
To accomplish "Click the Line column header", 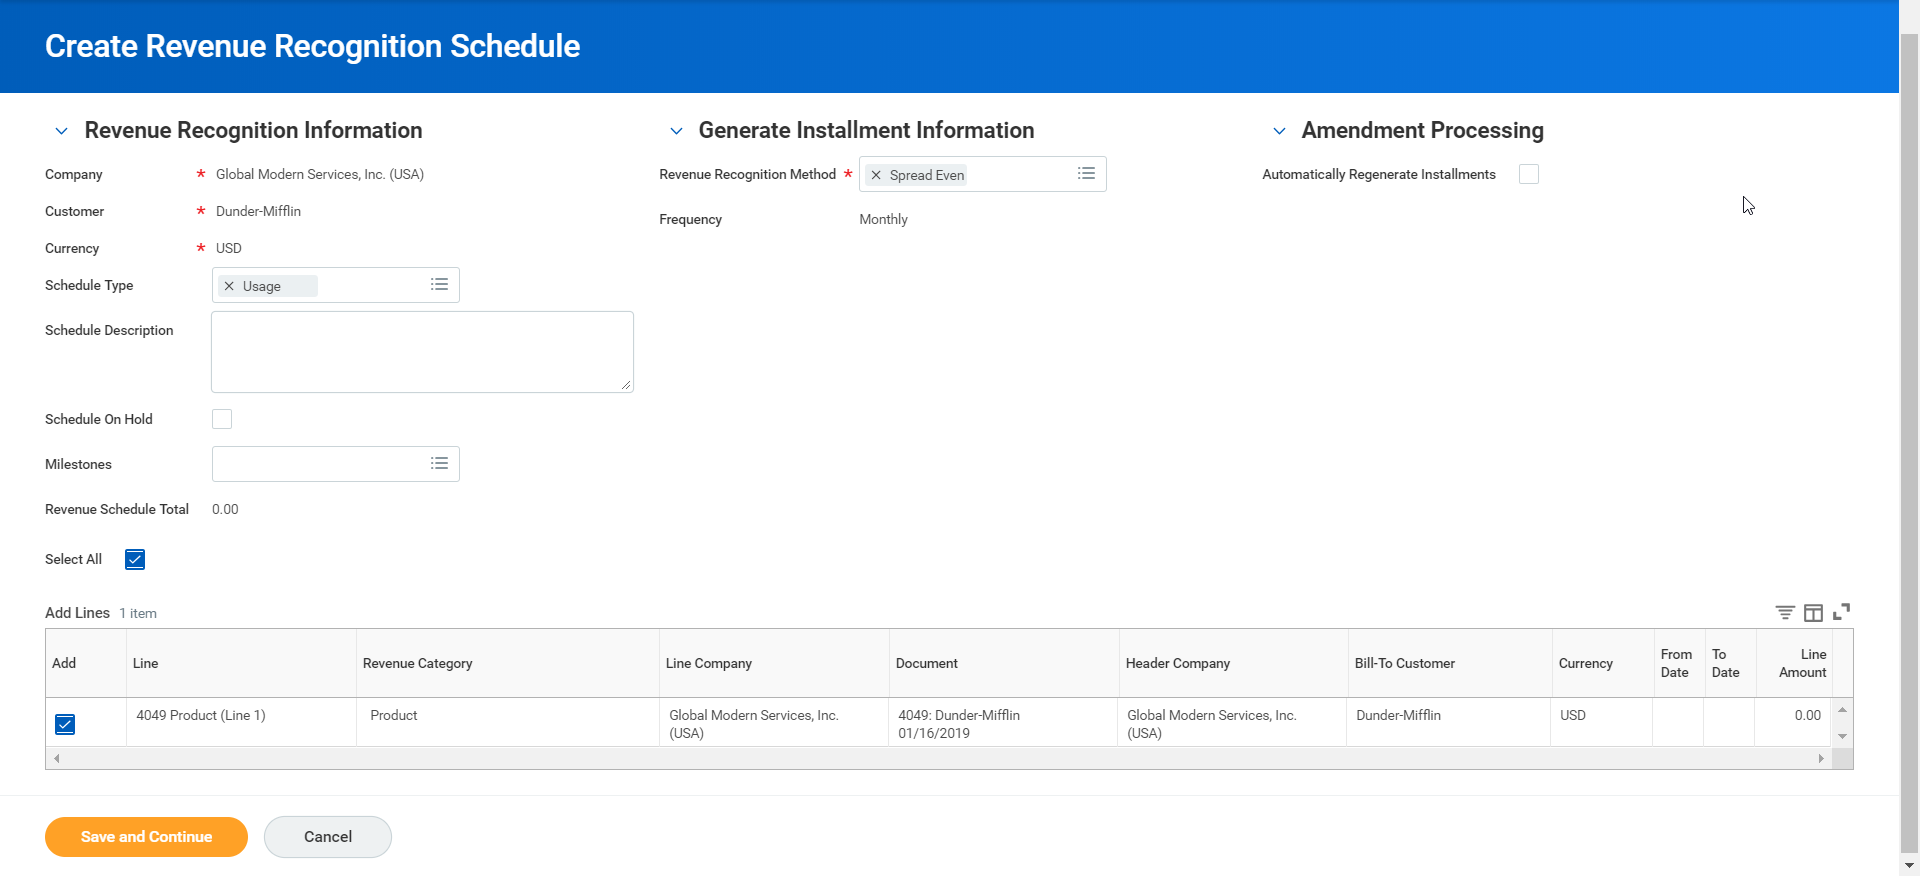I will 241,663.
